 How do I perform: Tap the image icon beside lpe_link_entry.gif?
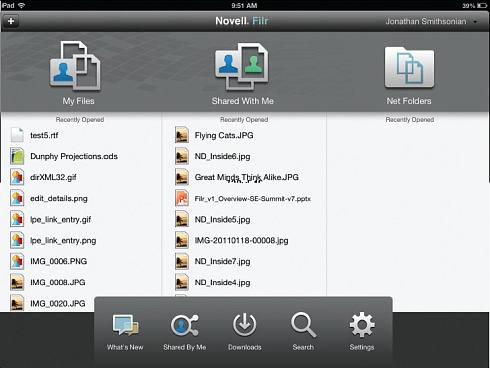point(17,219)
